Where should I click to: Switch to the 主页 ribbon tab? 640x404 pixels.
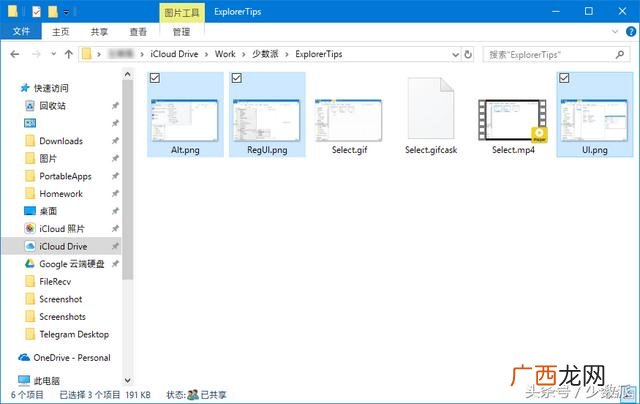(x=60, y=32)
